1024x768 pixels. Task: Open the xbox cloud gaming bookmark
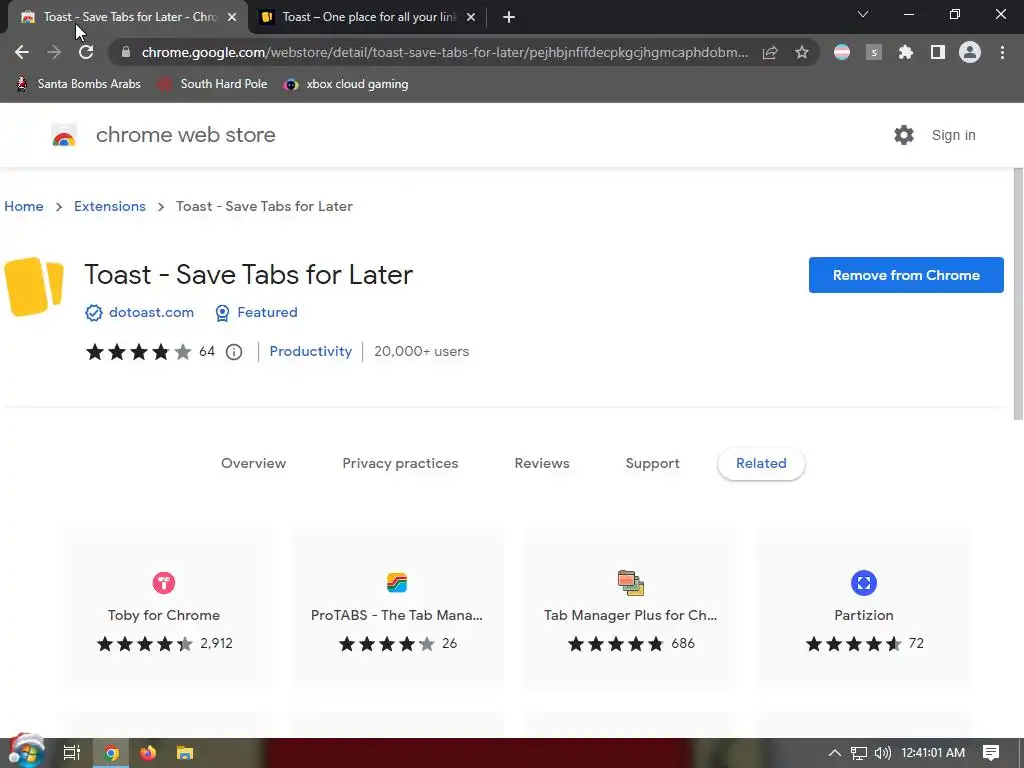(346, 84)
